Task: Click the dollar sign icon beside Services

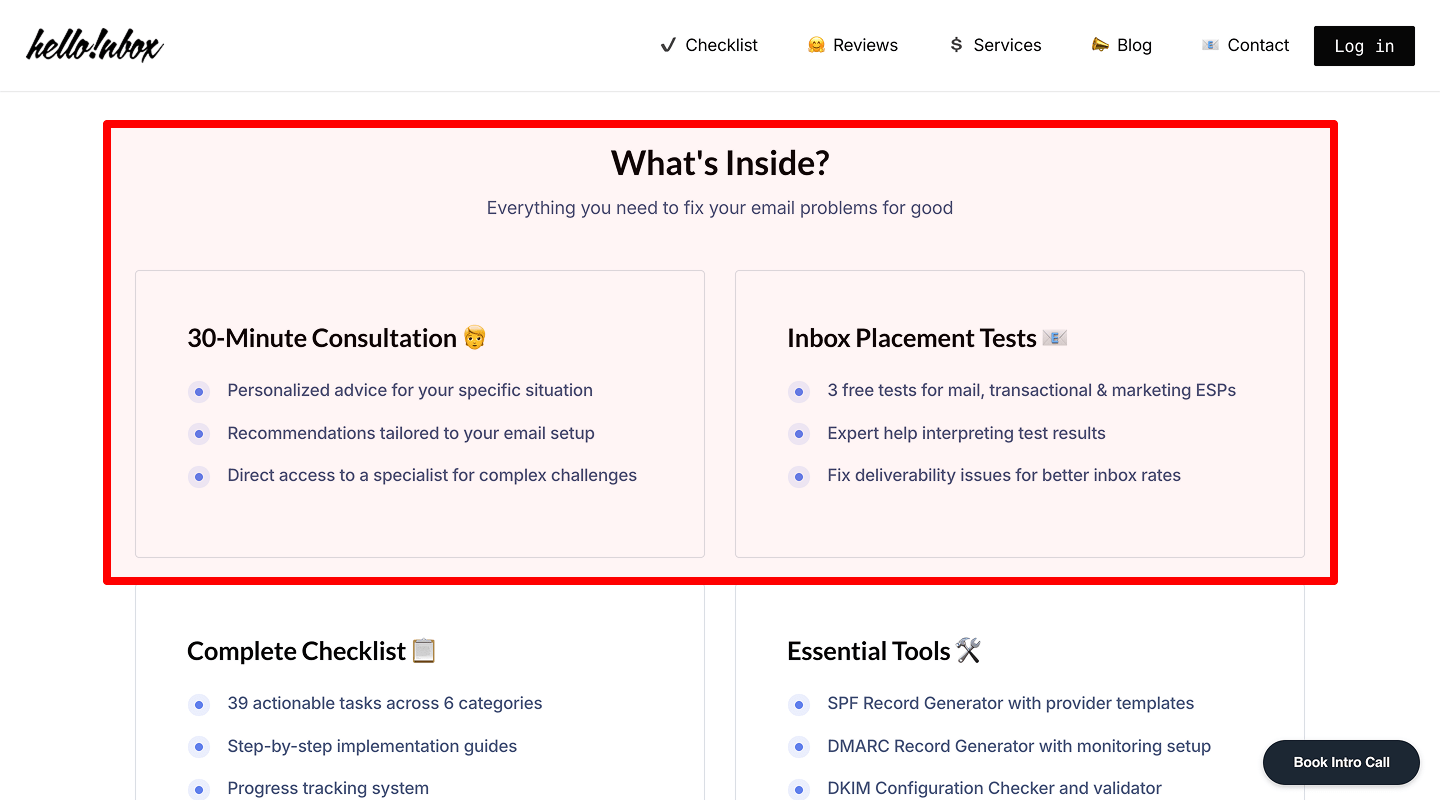Action: coord(955,45)
